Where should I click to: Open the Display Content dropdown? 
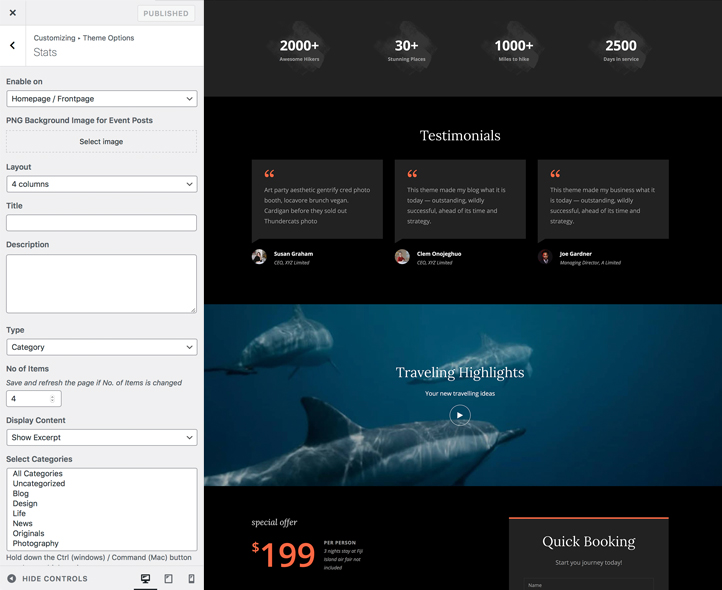101,437
